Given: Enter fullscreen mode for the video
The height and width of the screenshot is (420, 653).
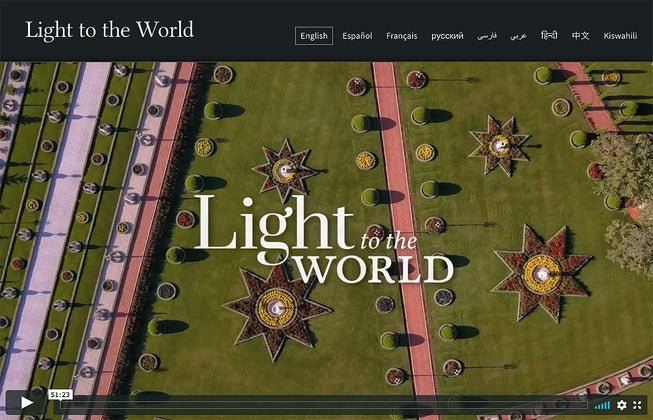Looking at the screenshot, I should [637, 405].
